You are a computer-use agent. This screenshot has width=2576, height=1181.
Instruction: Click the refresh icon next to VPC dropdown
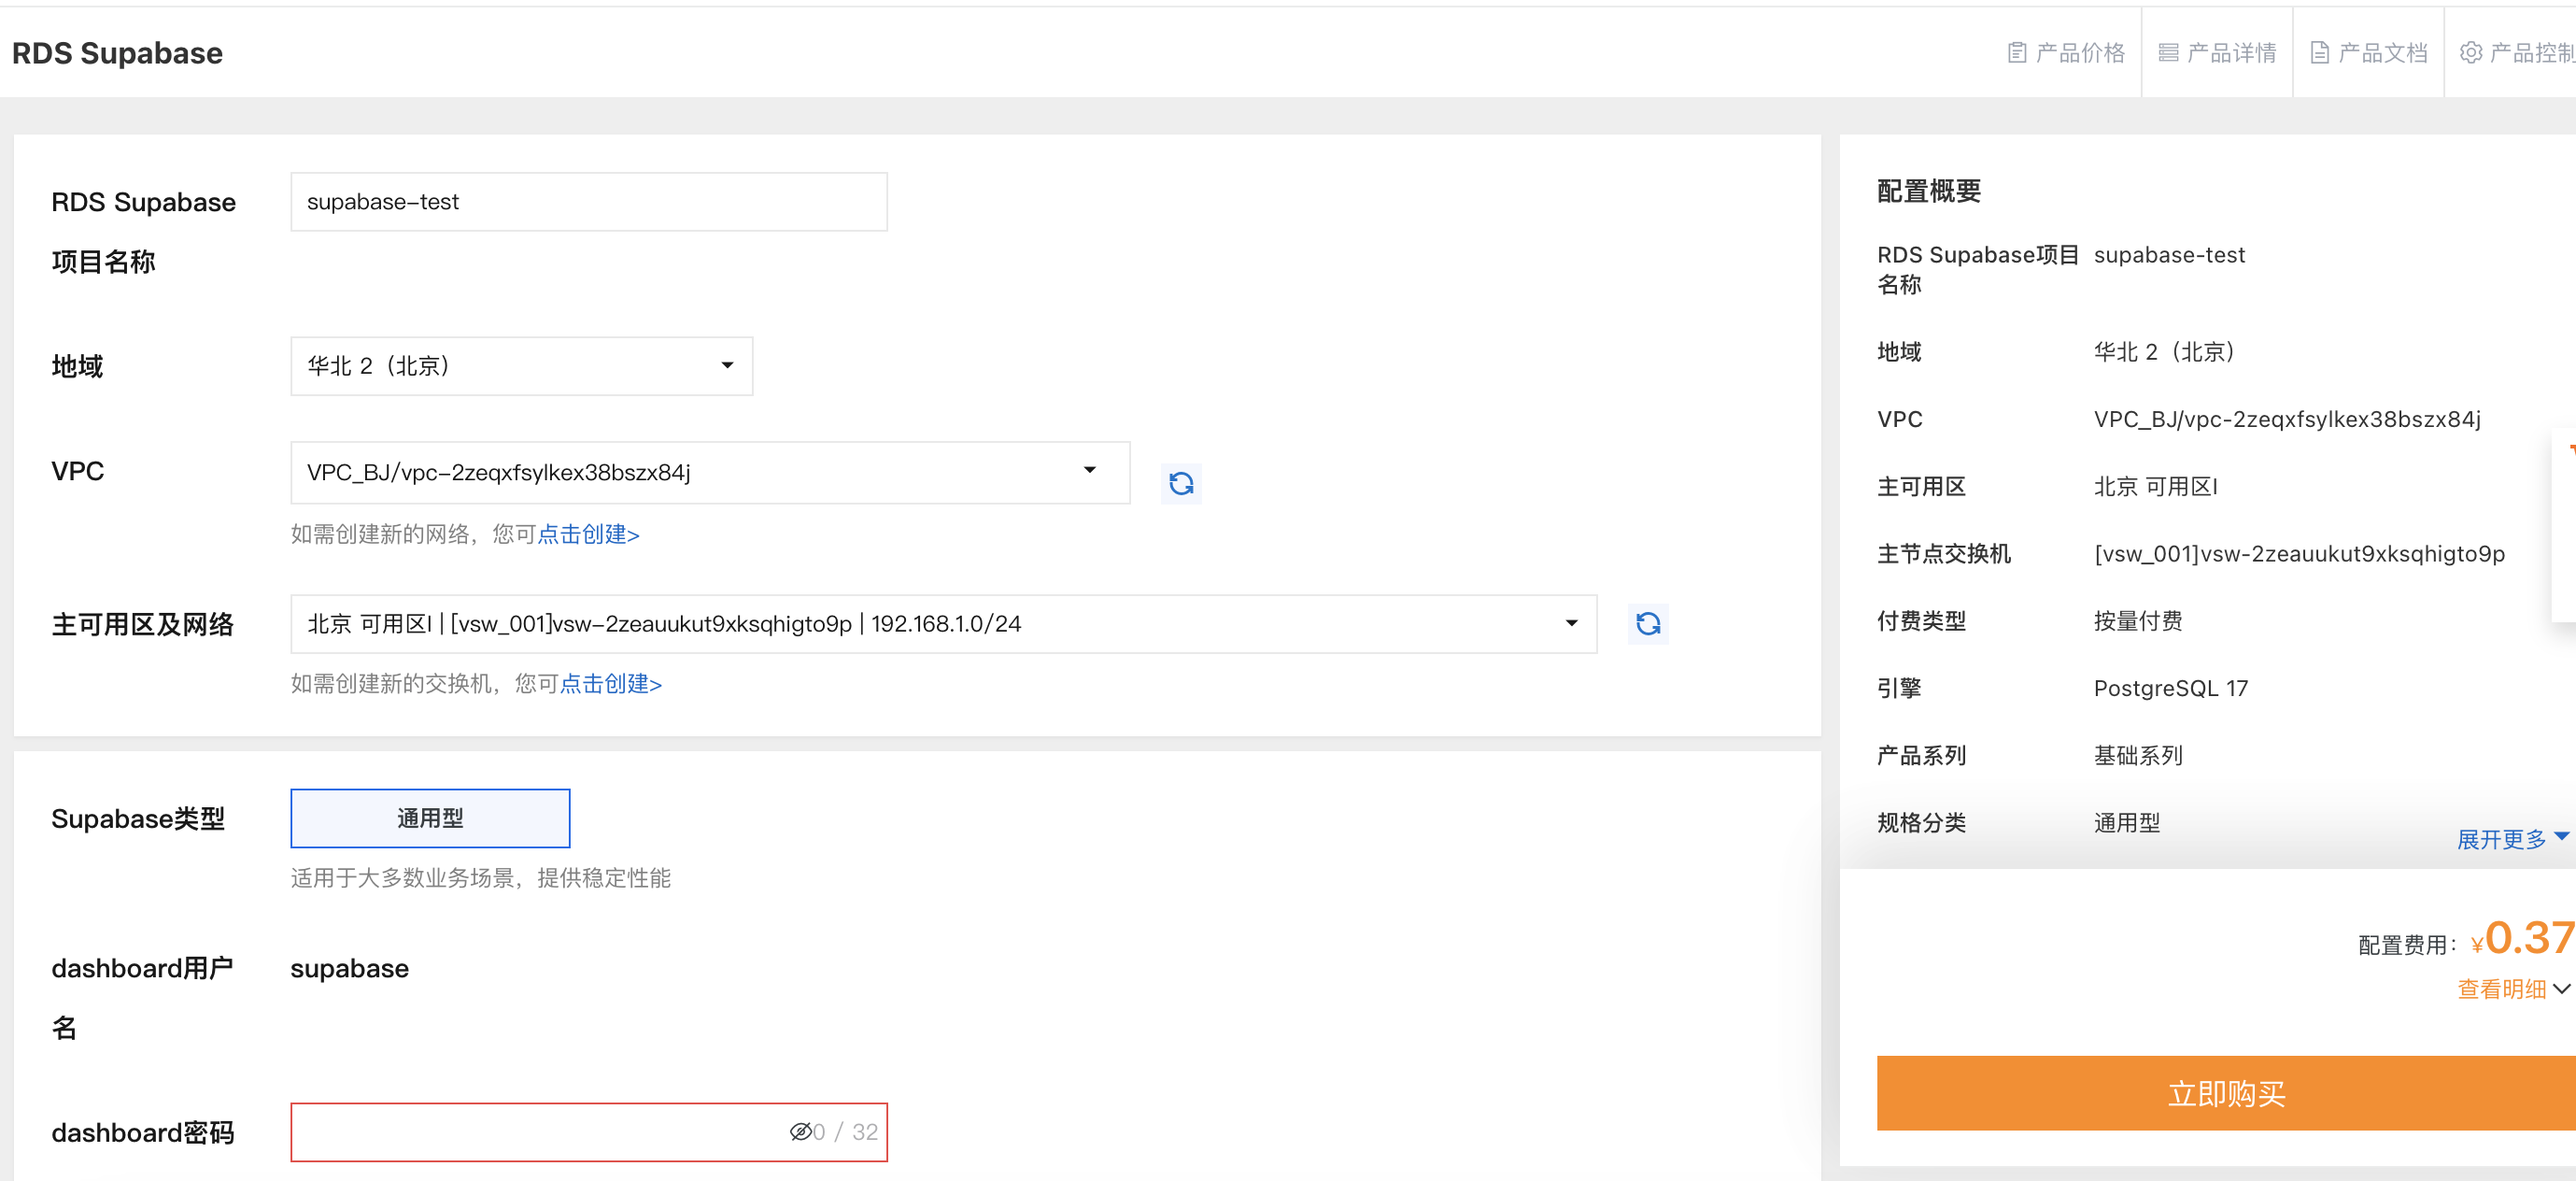click(1180, 484)
